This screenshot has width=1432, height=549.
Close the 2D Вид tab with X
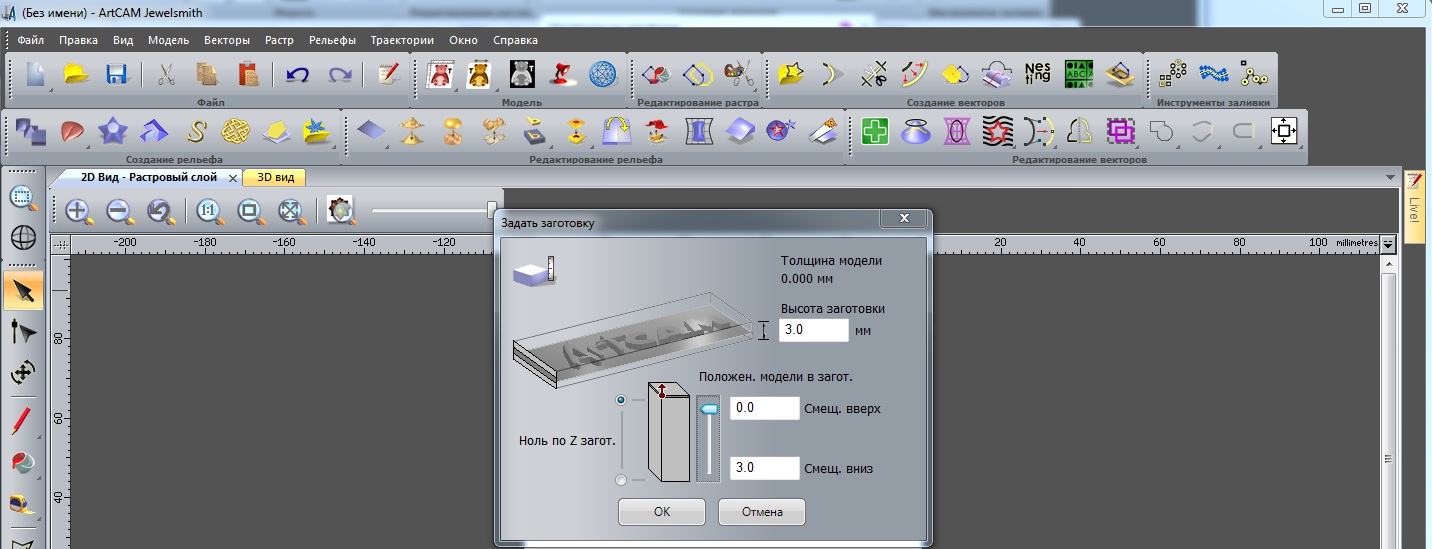click(233, 178)
